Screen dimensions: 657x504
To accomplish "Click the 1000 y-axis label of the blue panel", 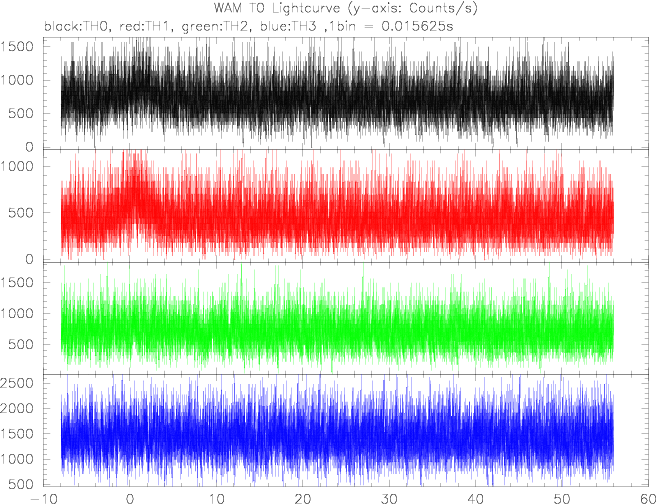I will pyautogui.click(x=17, y=459).
